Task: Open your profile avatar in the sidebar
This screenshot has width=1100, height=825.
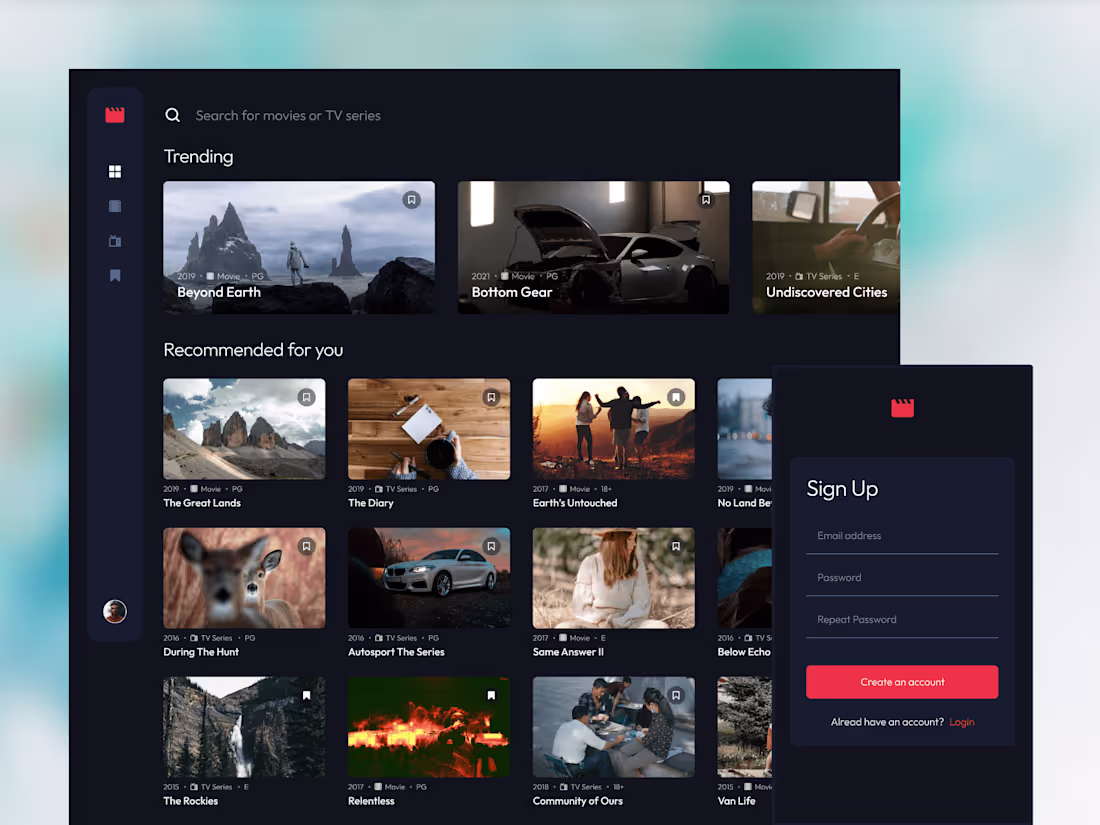Action: [x=115, y=611]
